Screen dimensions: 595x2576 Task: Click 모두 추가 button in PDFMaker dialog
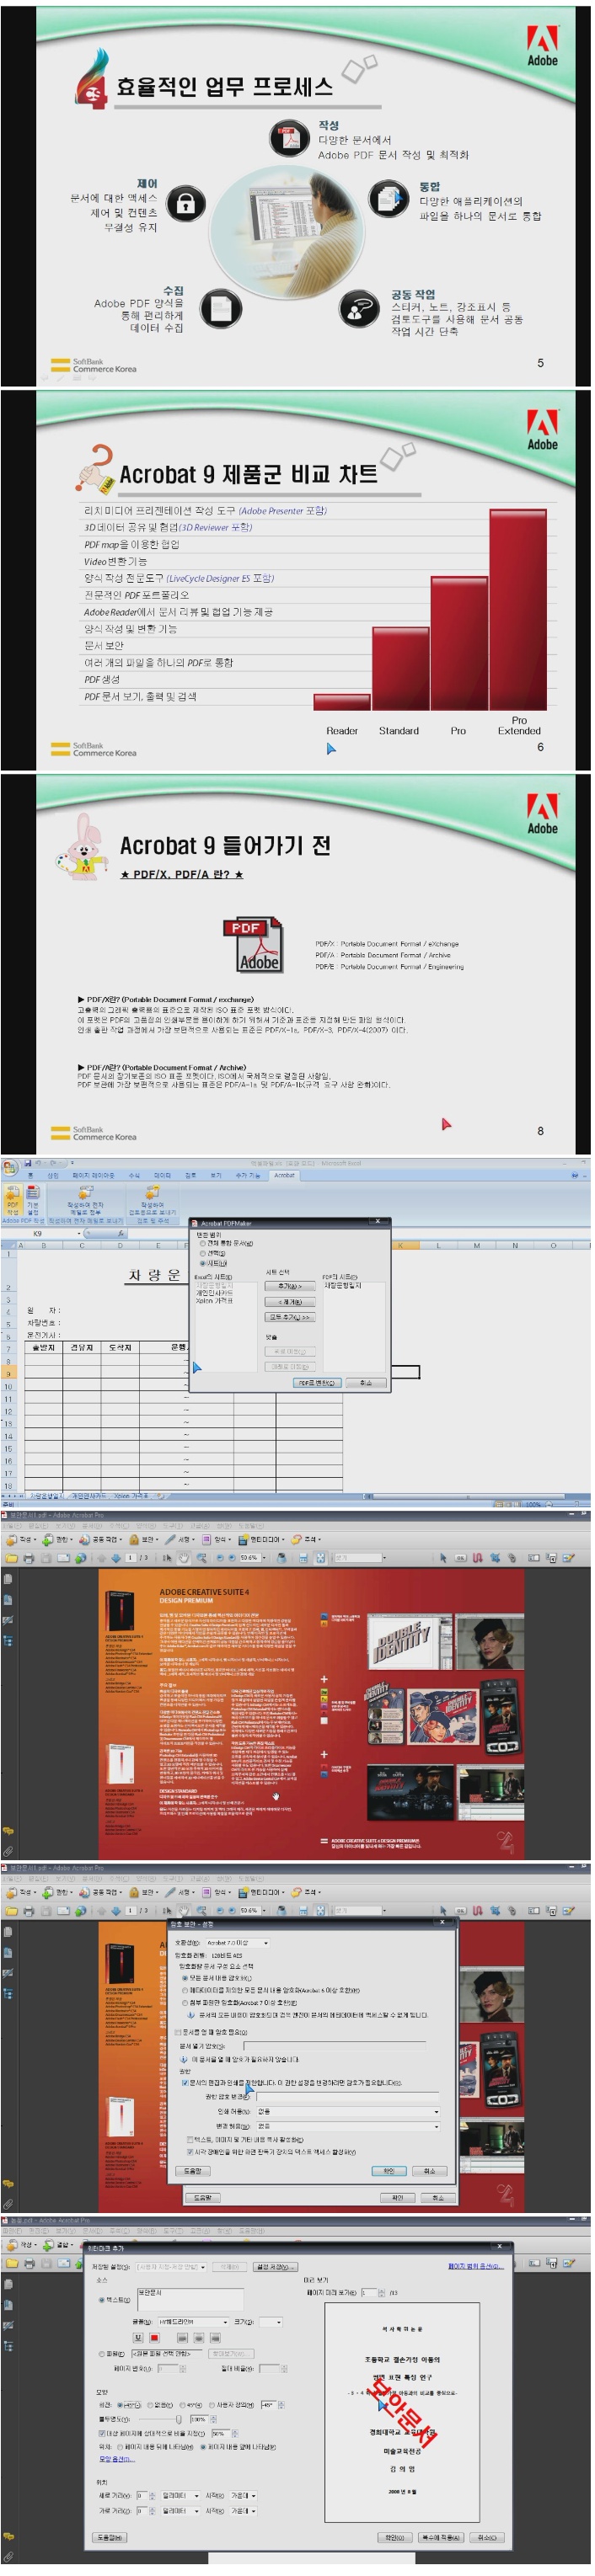tap(290, 1318)
